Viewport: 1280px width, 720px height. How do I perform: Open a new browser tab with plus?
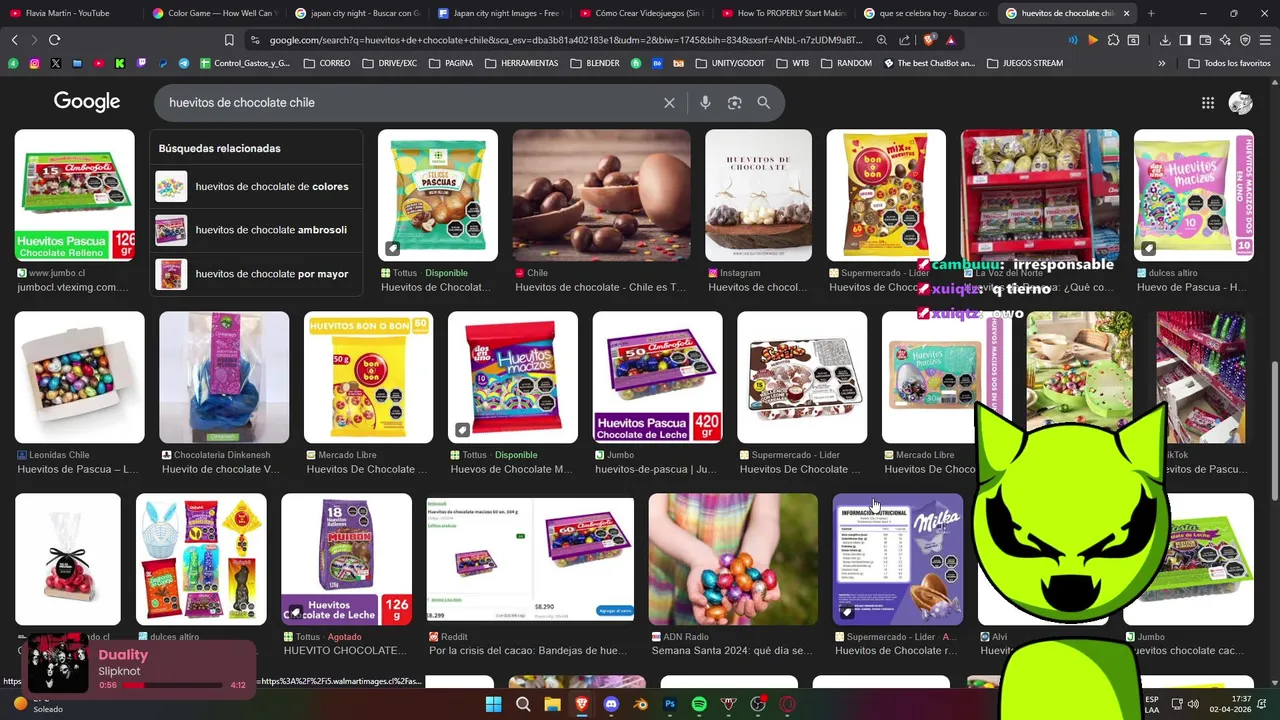(x=1151, y=13)
